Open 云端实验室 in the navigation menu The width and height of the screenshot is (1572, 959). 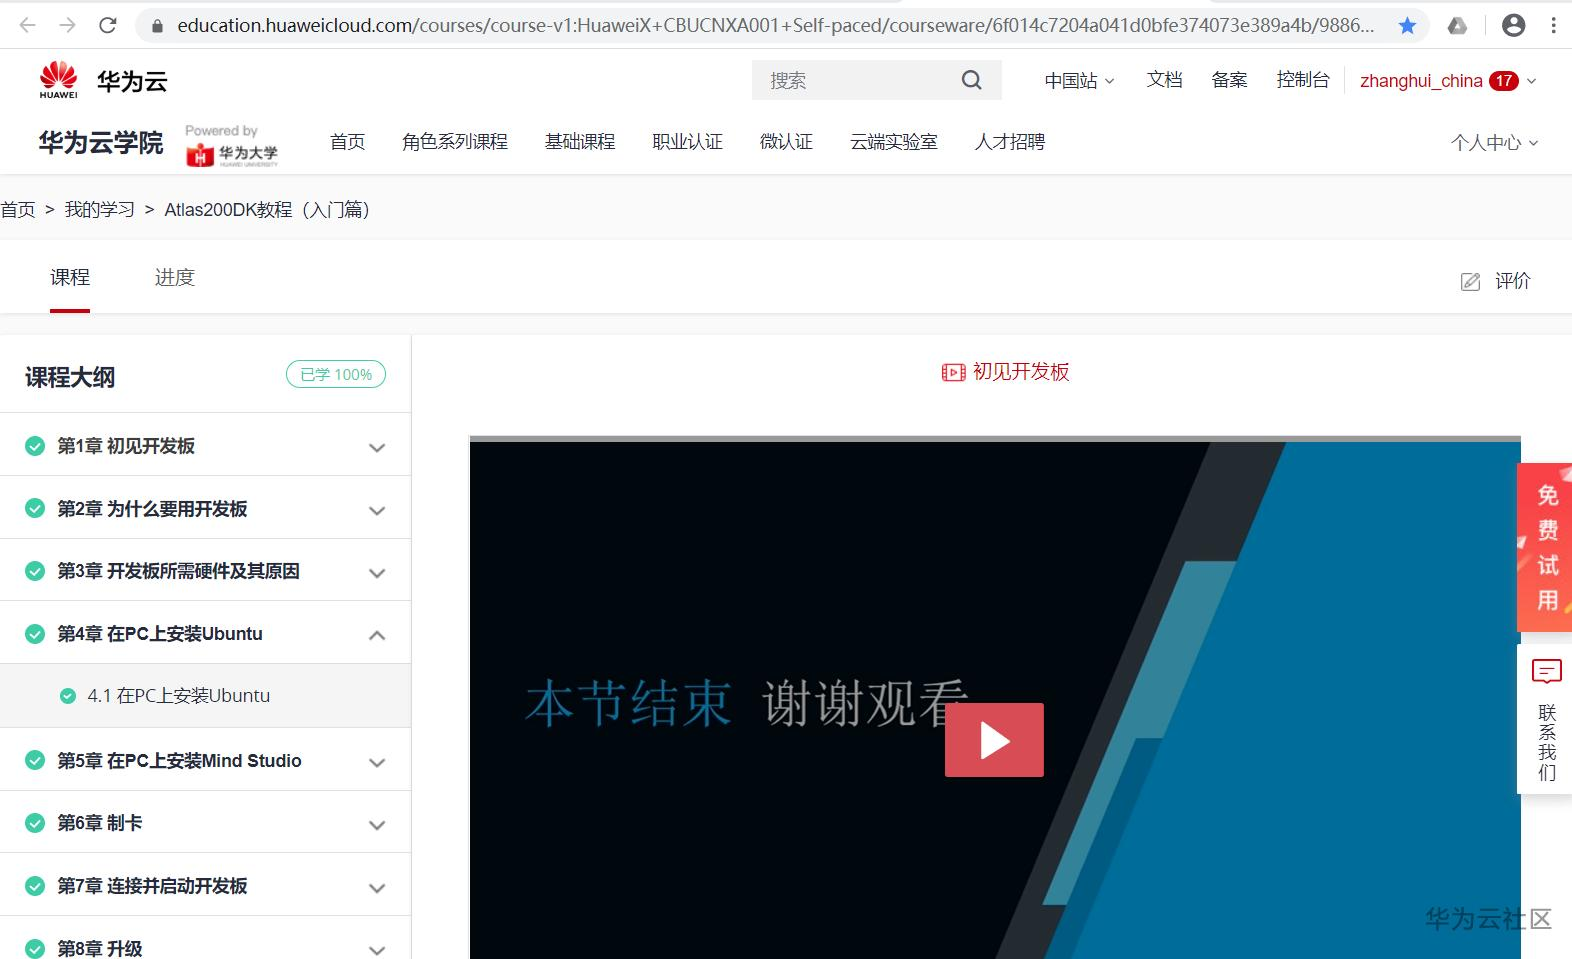[894, 142]
